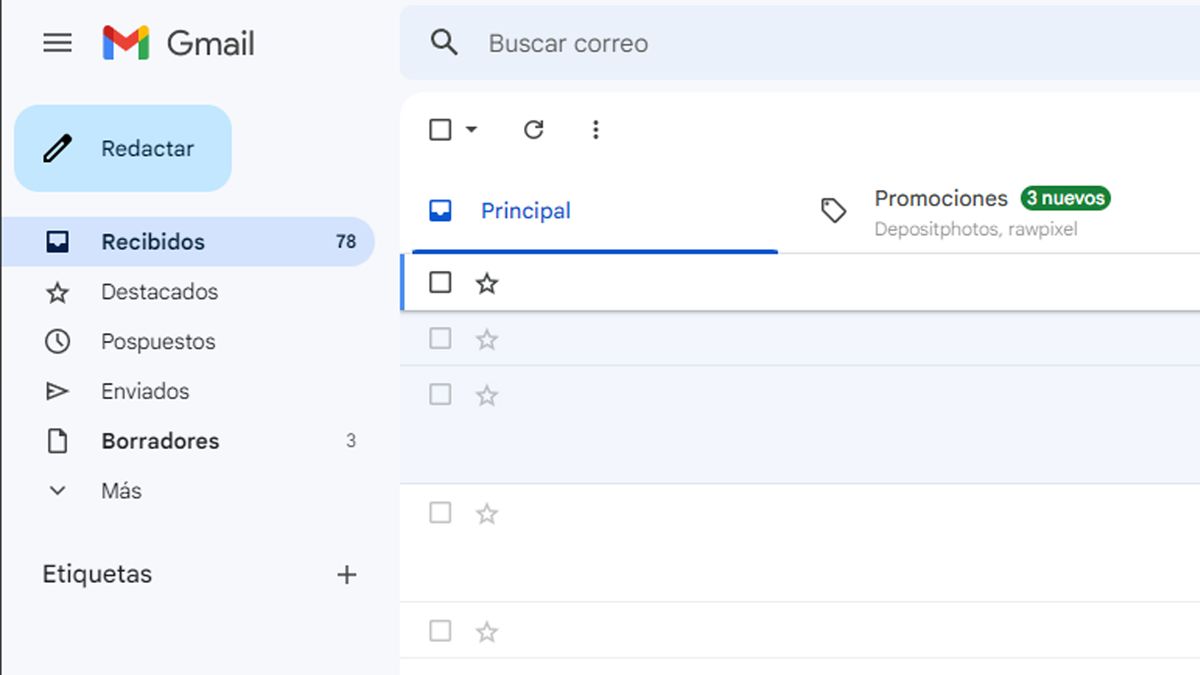Open the hamburger navigation menu

(x=57, y=42)
